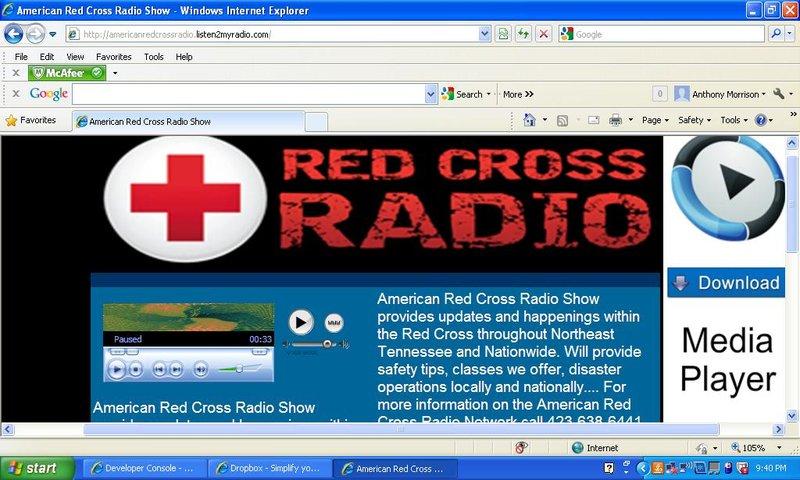The image size is (800, 480).
Task: Click the round white play button
Action: (x=301, y=322)
